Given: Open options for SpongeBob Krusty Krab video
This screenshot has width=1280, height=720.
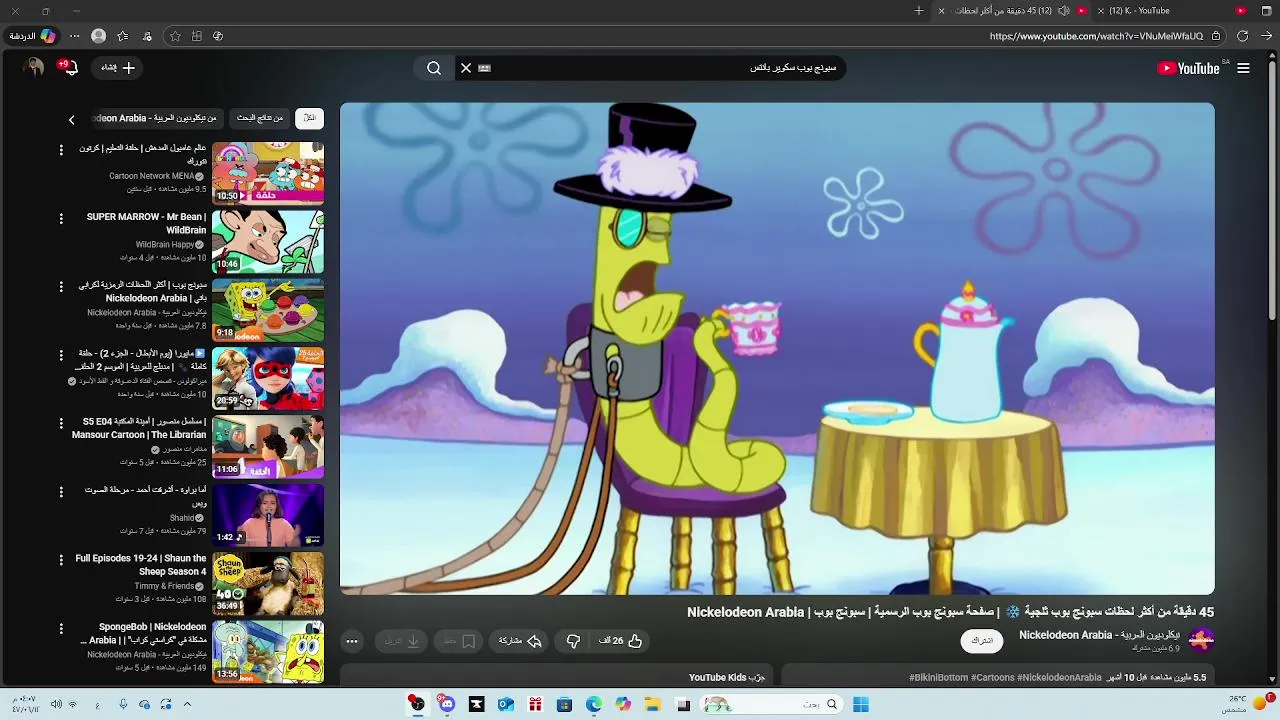Looking at the screenshot, I should pos(61,629).
